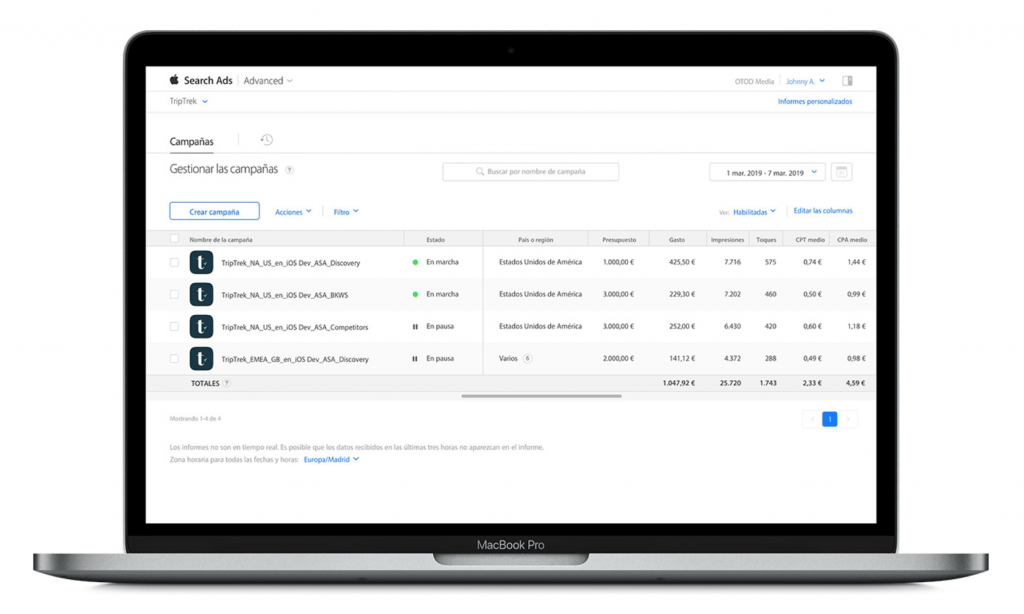Viewport: 1024px width, 614px height.
Task: Click the Search Ads title
Action: click(208, 80)
